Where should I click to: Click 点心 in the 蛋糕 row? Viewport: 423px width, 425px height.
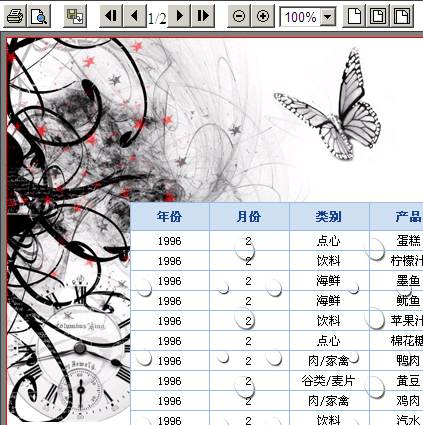[329, 240]
